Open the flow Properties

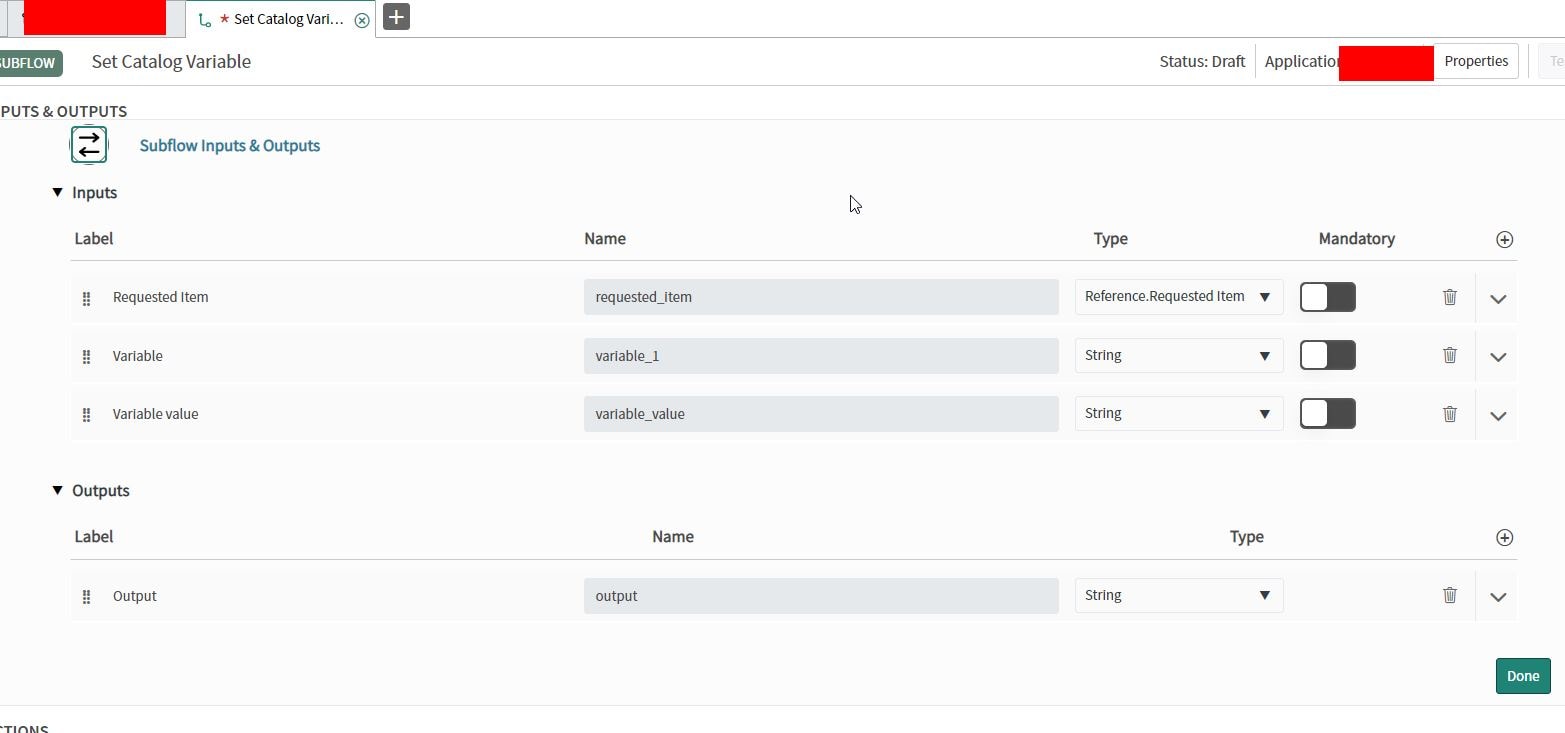click(1475, 61)
